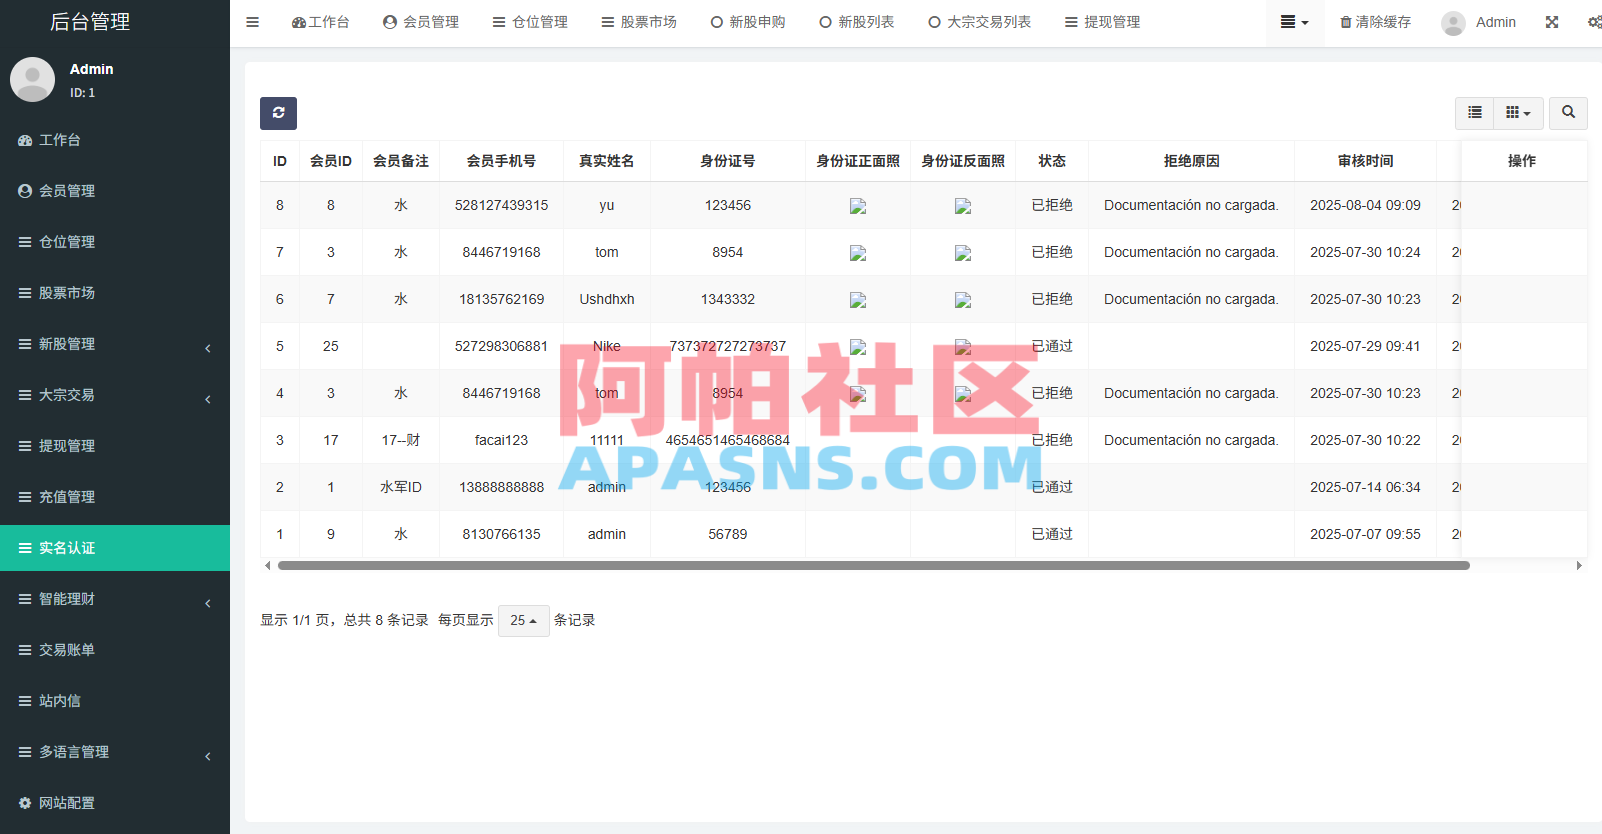
Task: Open the columns grid dropdown
Action: (1518, 113)
